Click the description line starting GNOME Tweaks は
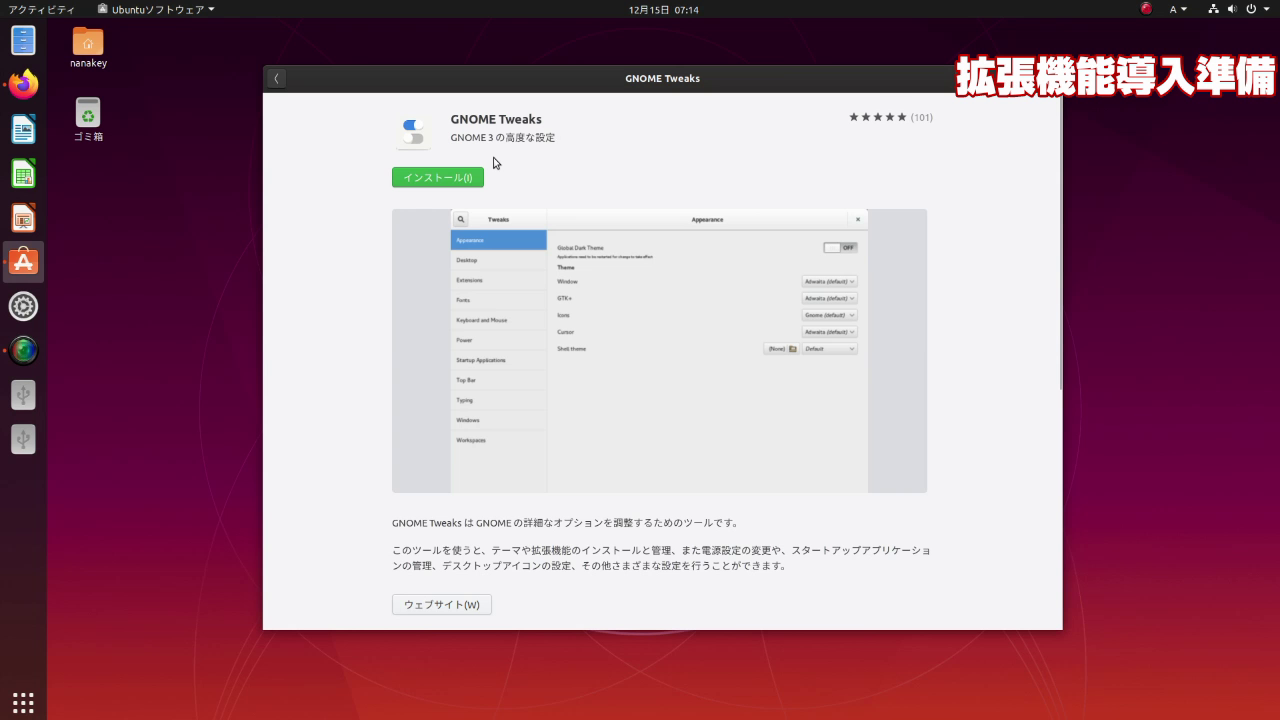 (565, 523)
